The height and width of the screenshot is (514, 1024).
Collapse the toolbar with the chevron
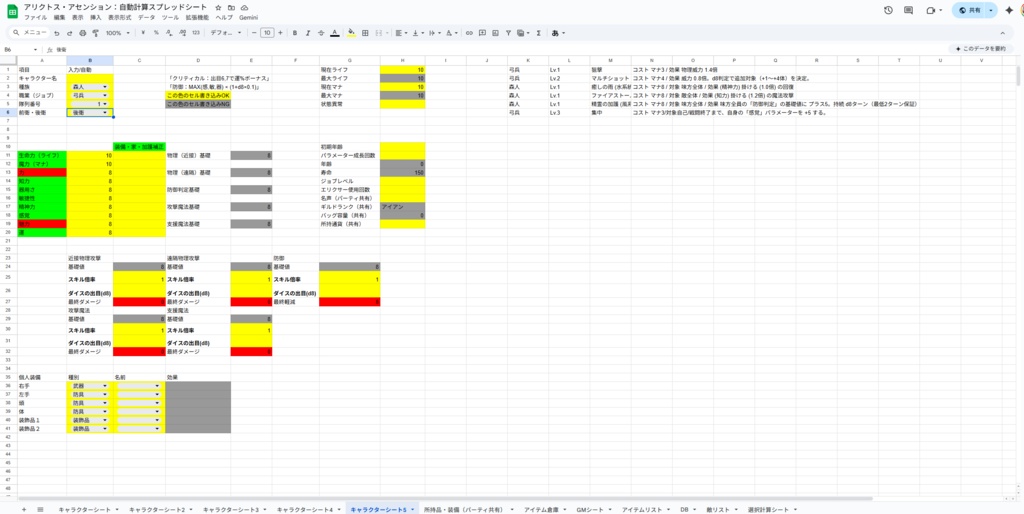tap(1002, 33)
